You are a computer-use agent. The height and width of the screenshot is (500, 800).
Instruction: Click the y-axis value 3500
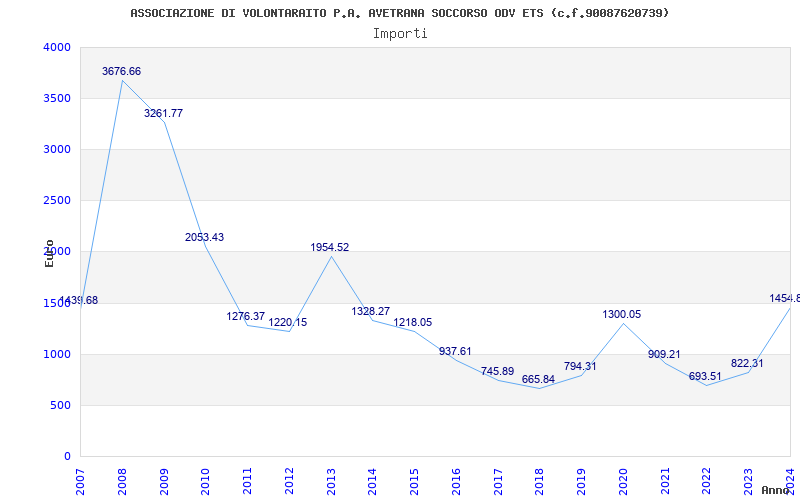tap(57, 98)
